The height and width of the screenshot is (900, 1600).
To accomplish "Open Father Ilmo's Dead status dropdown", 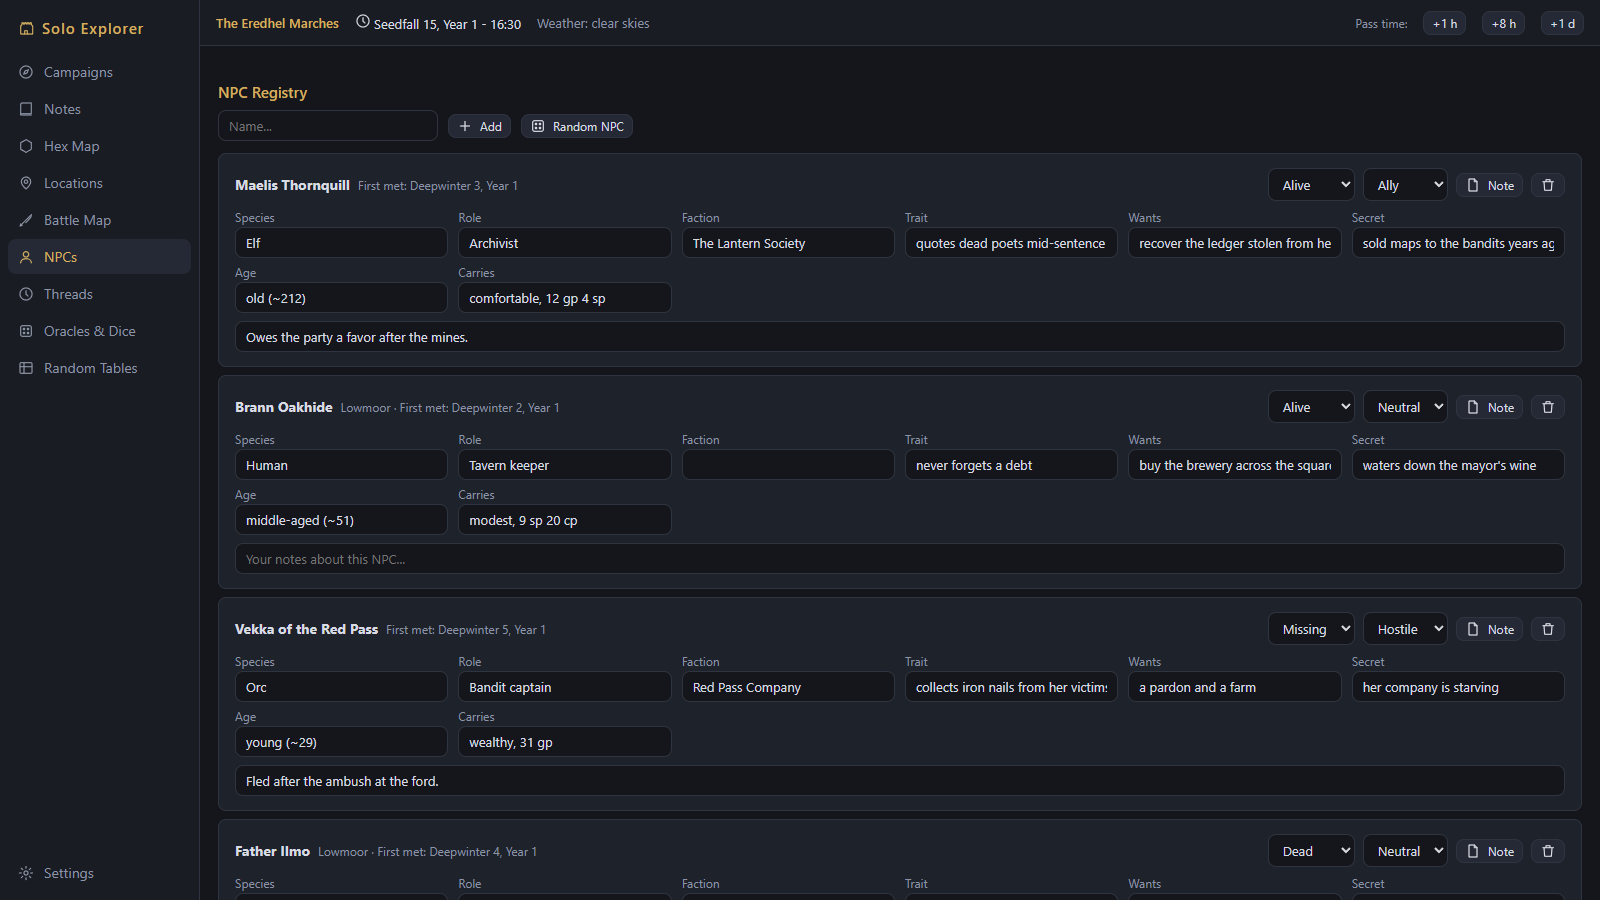I will tap(1312, 851).
